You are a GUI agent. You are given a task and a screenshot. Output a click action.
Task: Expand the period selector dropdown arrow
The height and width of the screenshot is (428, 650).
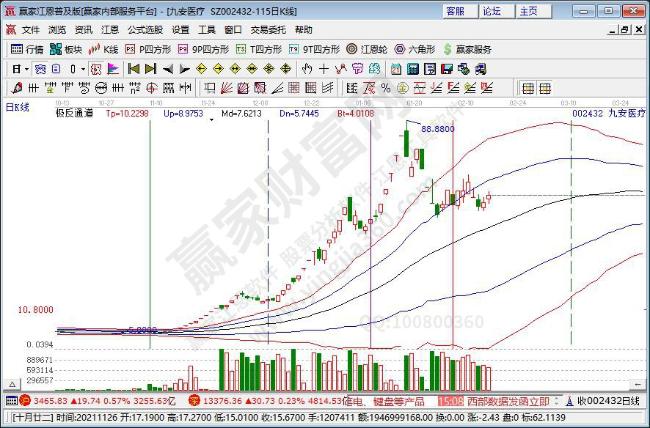point(27,69)
